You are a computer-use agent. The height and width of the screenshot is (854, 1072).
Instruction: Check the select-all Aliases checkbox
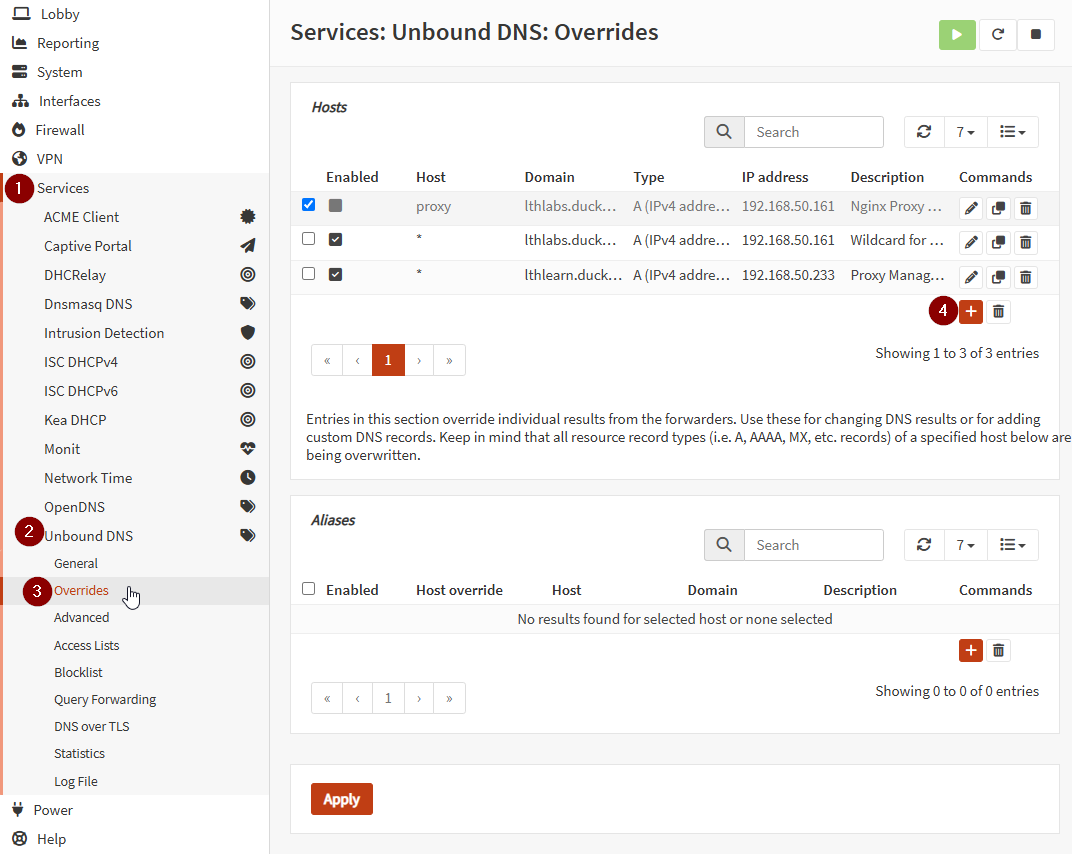coord(308,589)
